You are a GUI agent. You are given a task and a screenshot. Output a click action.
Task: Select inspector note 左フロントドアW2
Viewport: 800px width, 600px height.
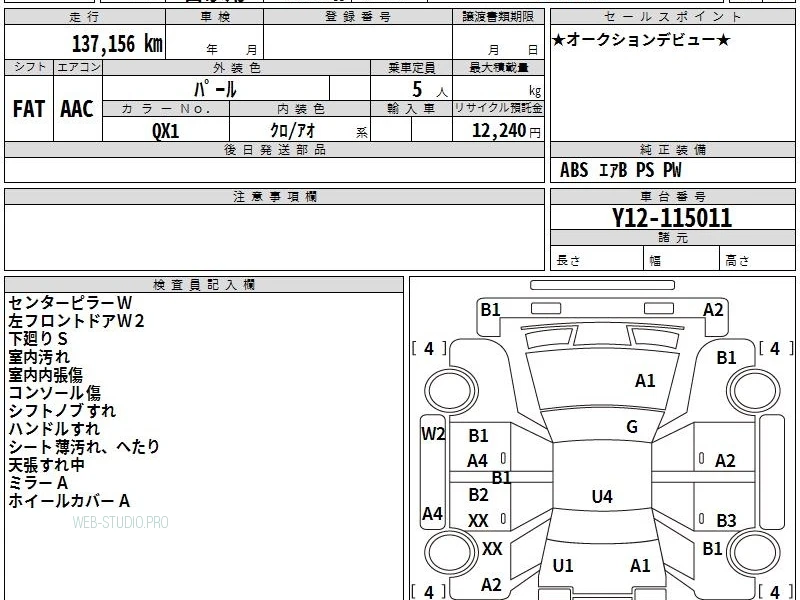click(77, 321)
